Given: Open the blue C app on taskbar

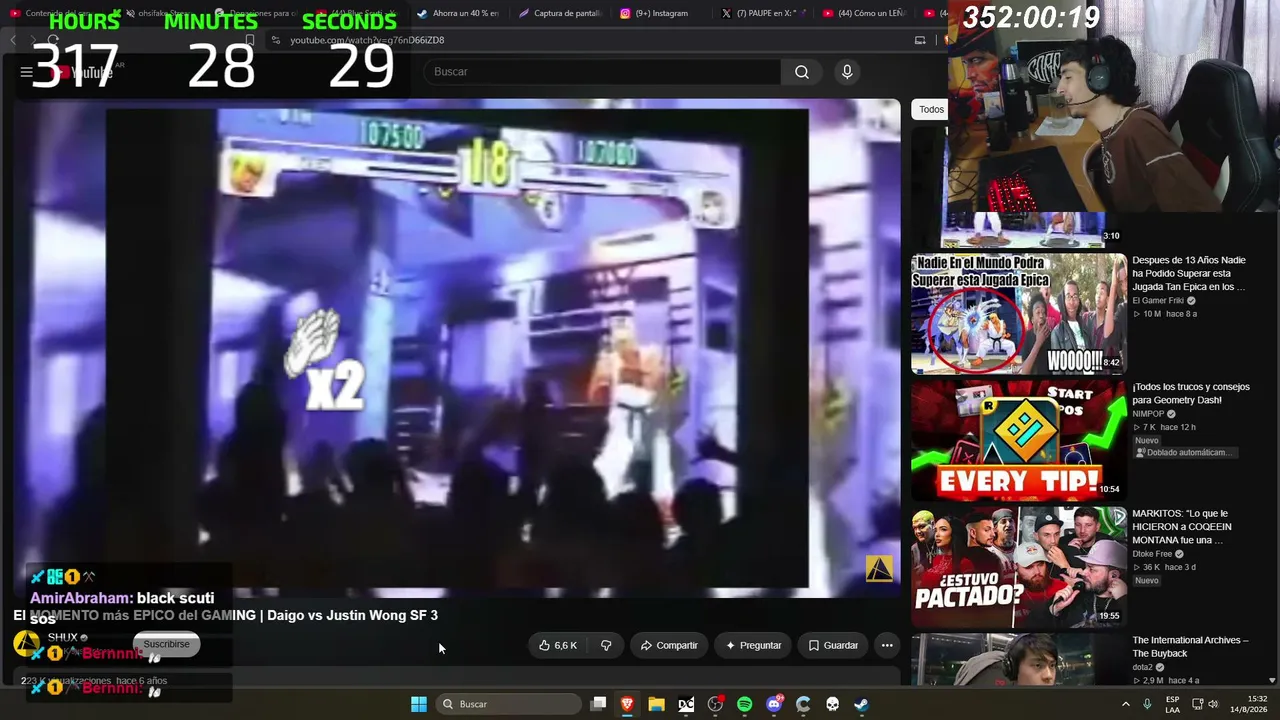Looking at the screenshot, I should 803,704.
